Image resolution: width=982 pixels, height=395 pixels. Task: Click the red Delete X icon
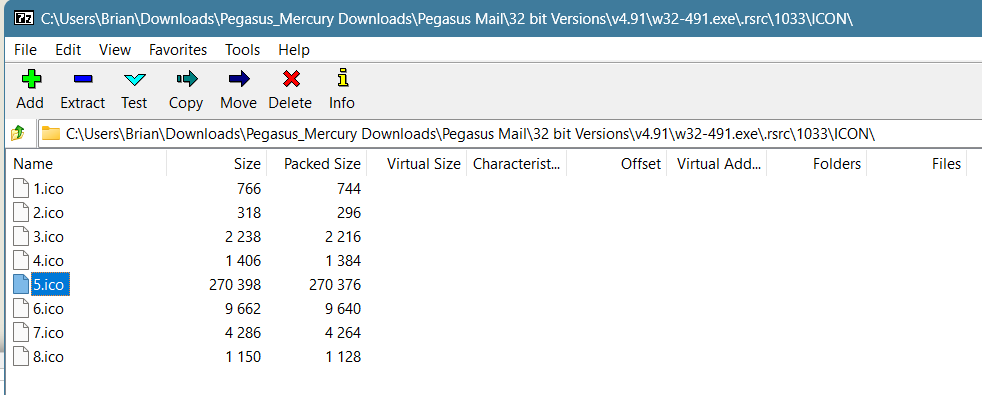click(x=291, y=79)
